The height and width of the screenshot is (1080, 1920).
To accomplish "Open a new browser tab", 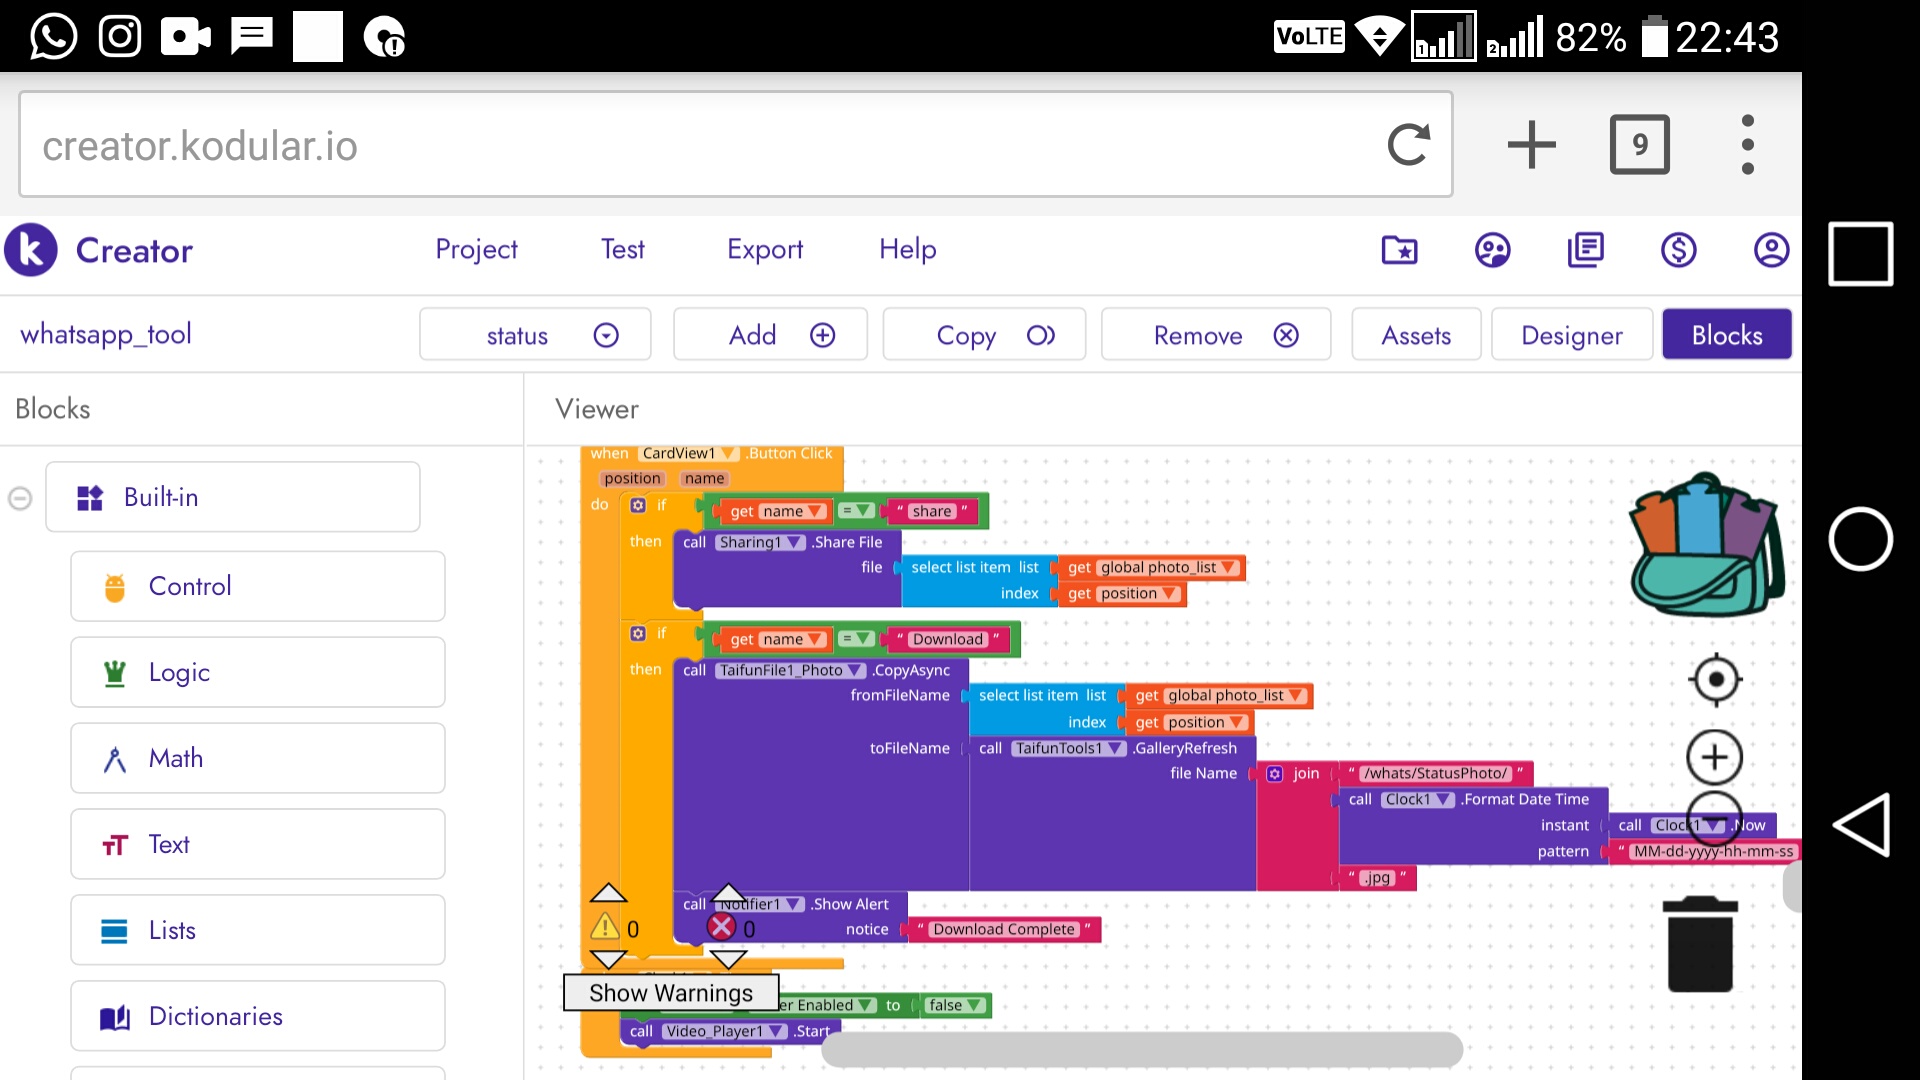I will pyautogui.click(x=1531, y=145).
